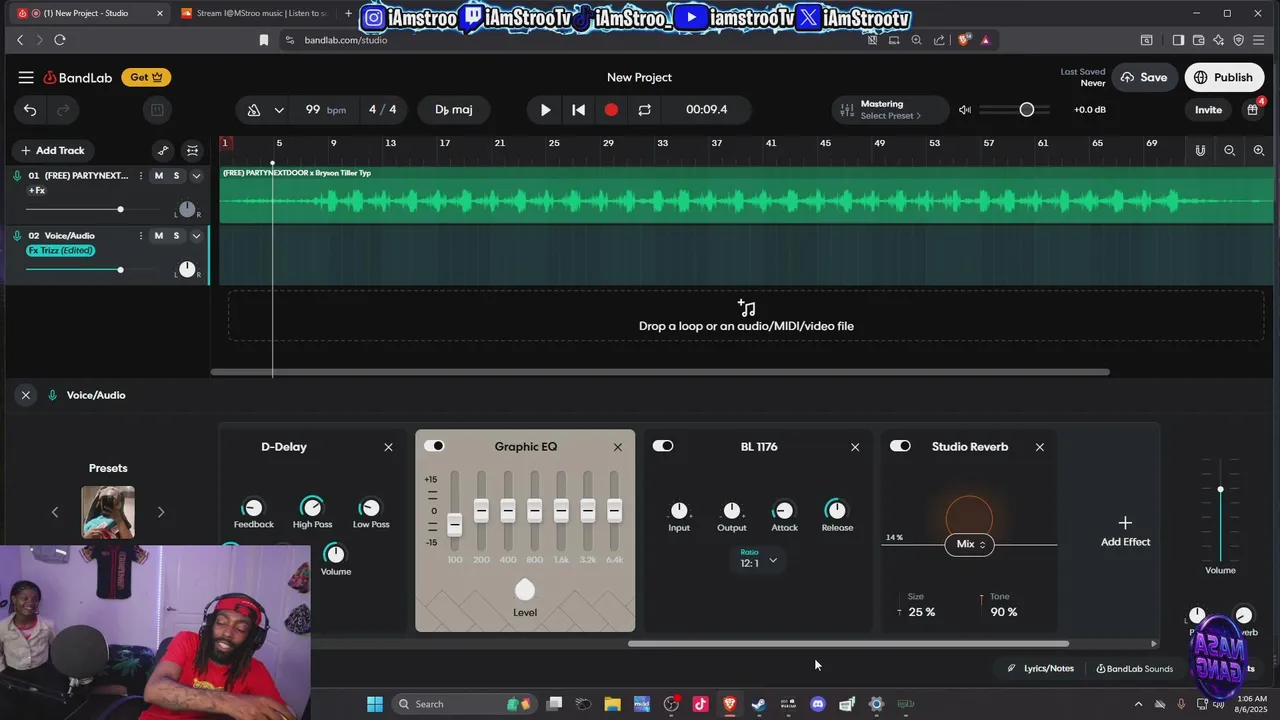The width and height of the screenshot is (1280, 720).
Task: Zoom out the timeline
Action: [1230, 150]
